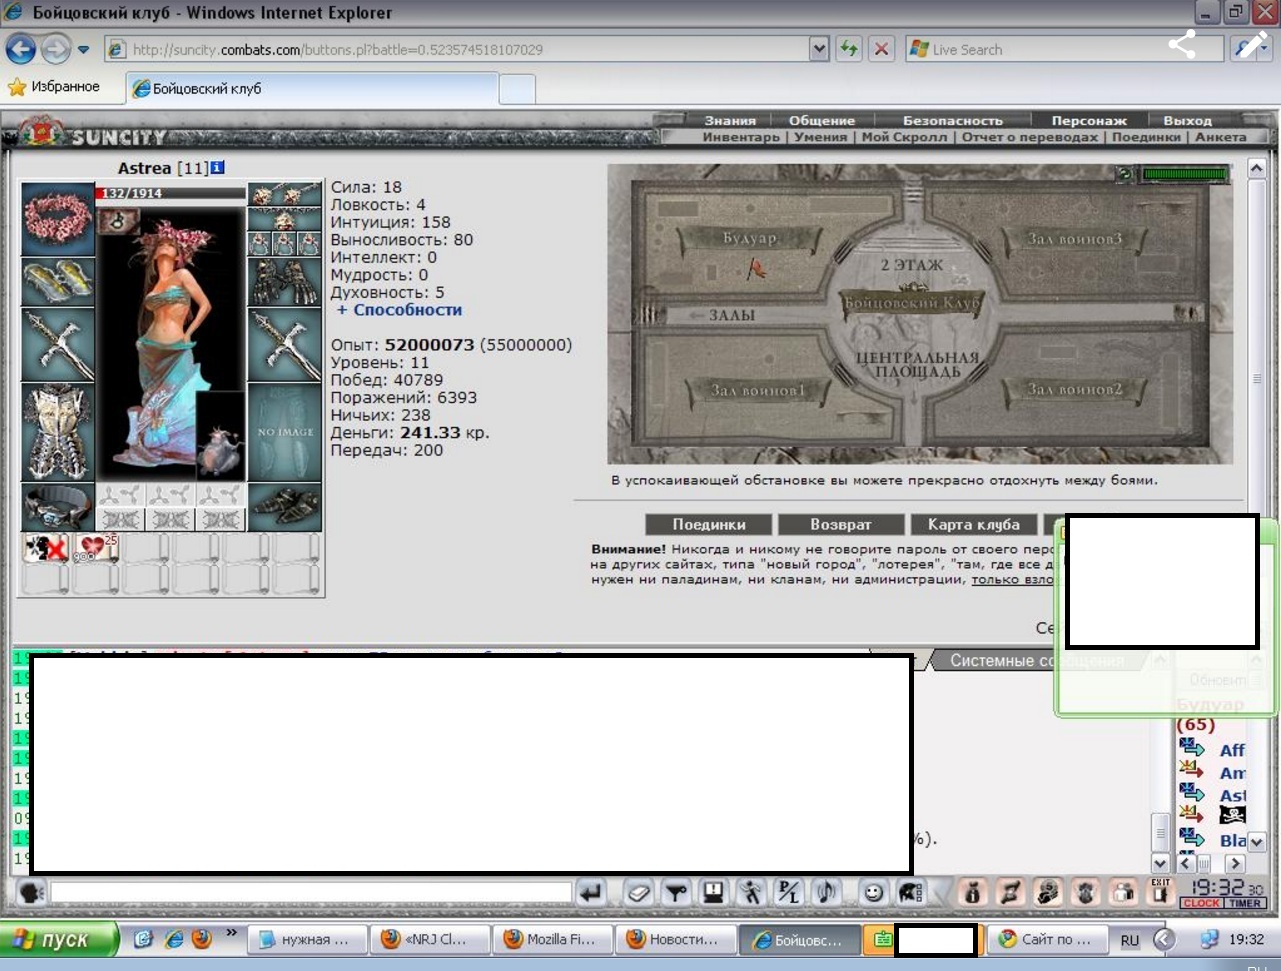Switch to Системные сообщения tab
1281x971 pixels.
(1037, 660)
